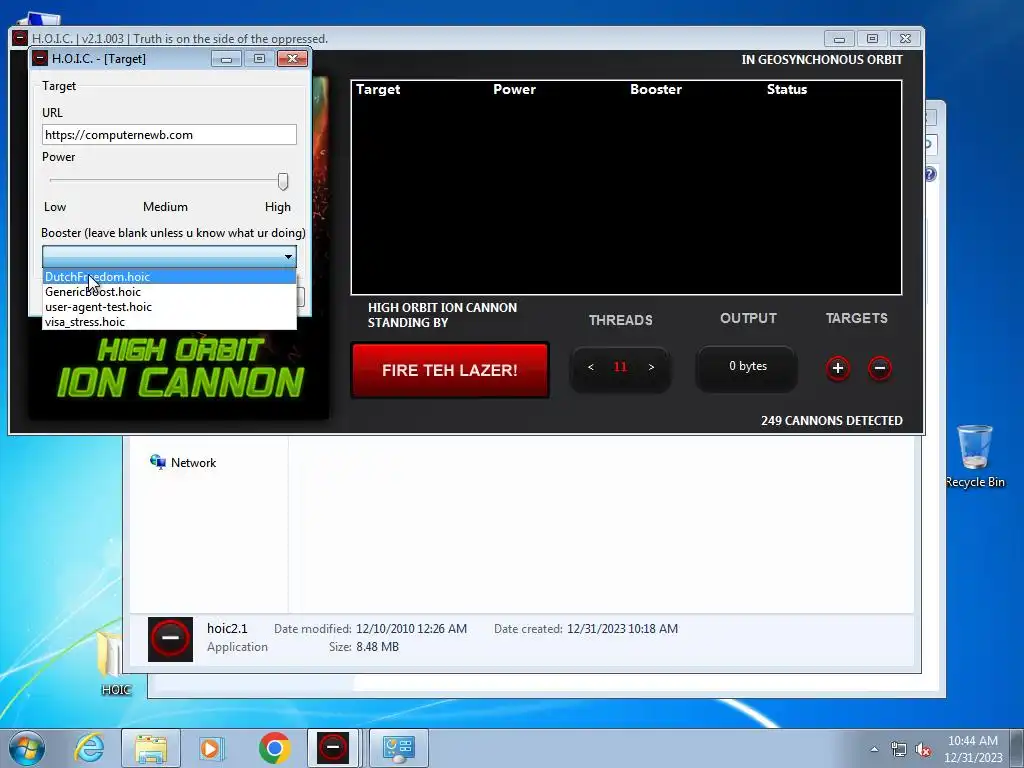
Task: Click the 0 bytes output display
Action: pos(748,366)
